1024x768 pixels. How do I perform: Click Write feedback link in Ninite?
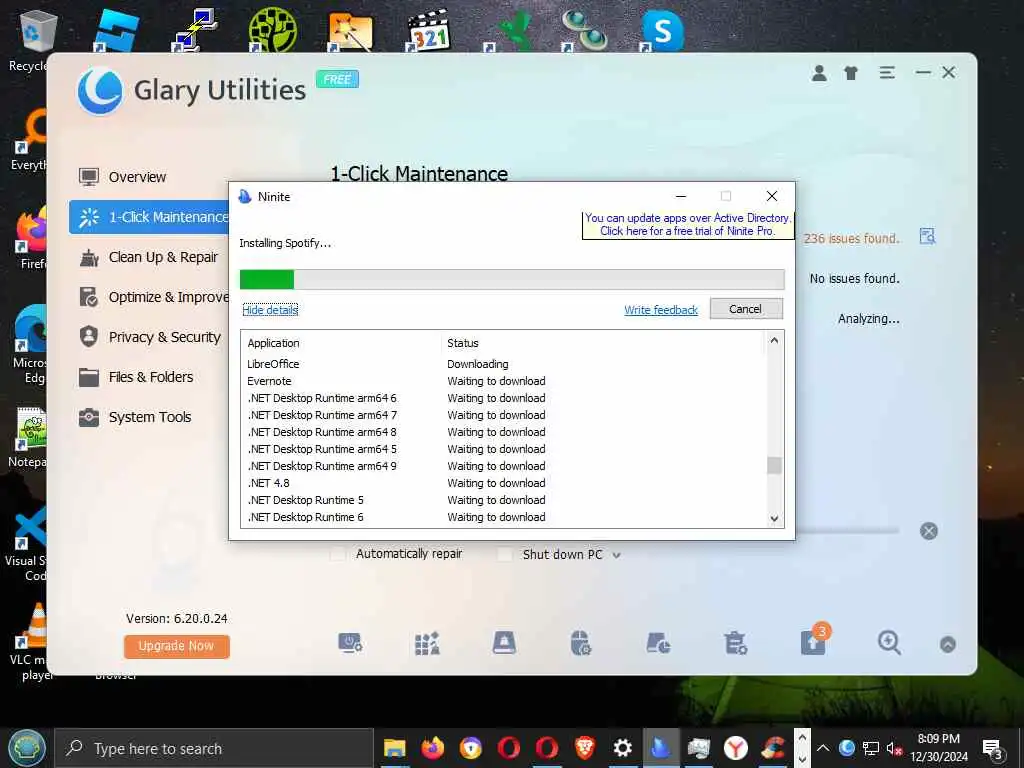[x=661, y=310]
